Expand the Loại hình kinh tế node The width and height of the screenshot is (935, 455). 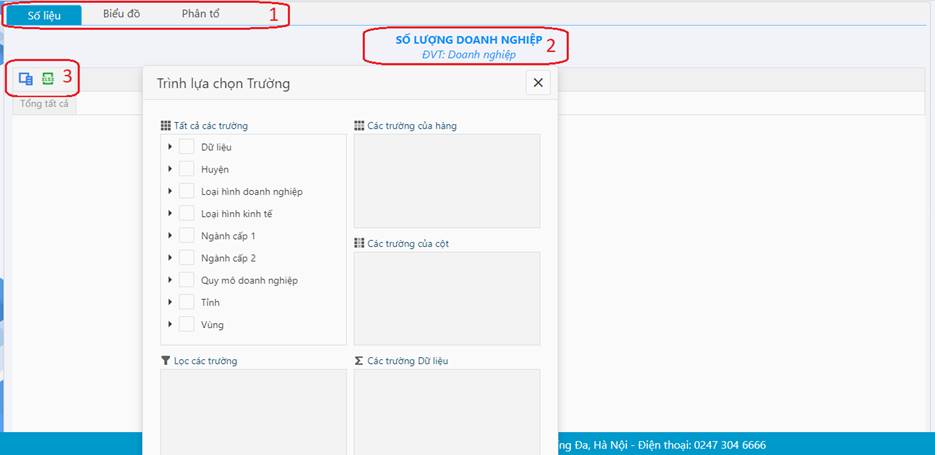[170, 213]
